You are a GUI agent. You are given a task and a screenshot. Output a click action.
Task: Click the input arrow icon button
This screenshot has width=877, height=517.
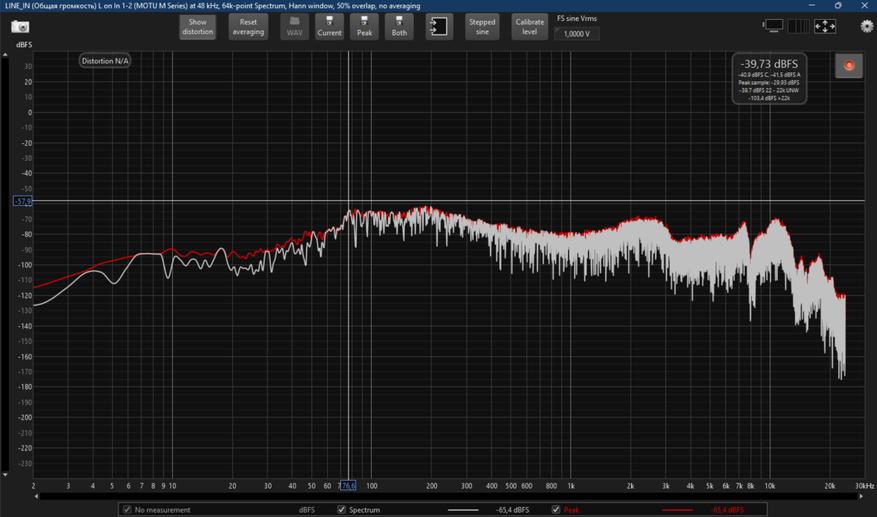pos(439,27)
